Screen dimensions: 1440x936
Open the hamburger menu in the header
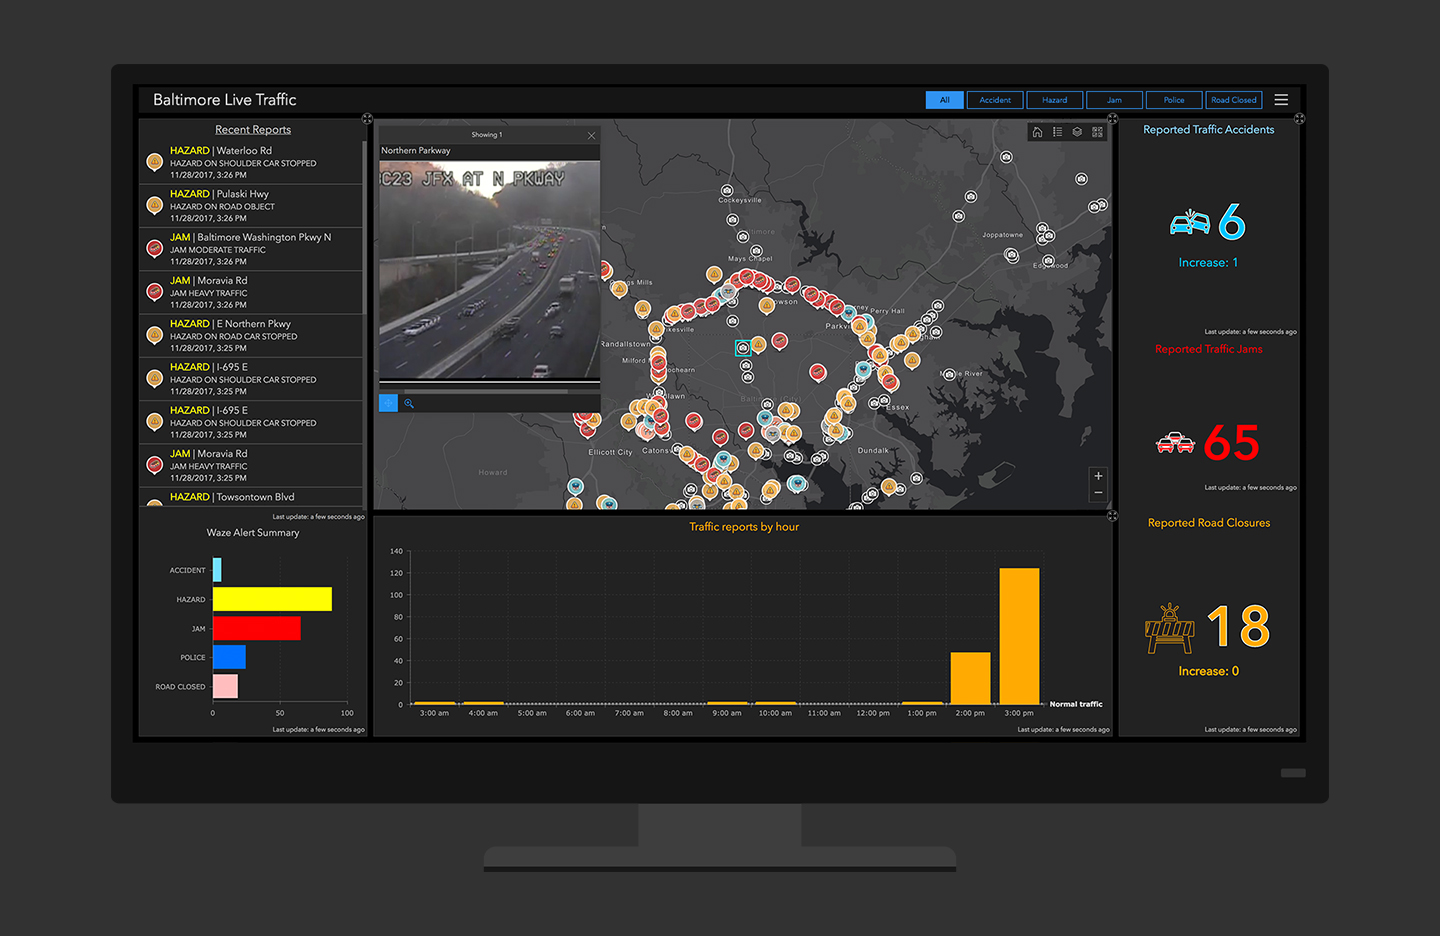(x=1281, y=99)
